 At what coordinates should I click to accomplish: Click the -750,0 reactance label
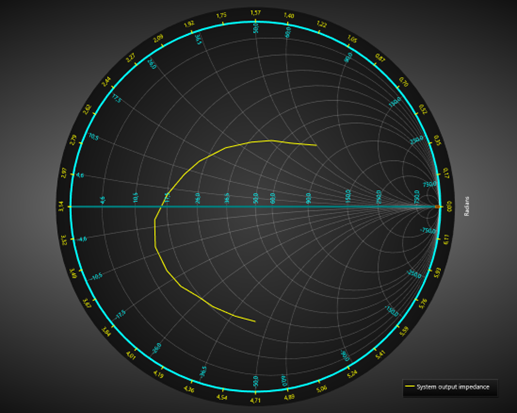click(427, 230)
